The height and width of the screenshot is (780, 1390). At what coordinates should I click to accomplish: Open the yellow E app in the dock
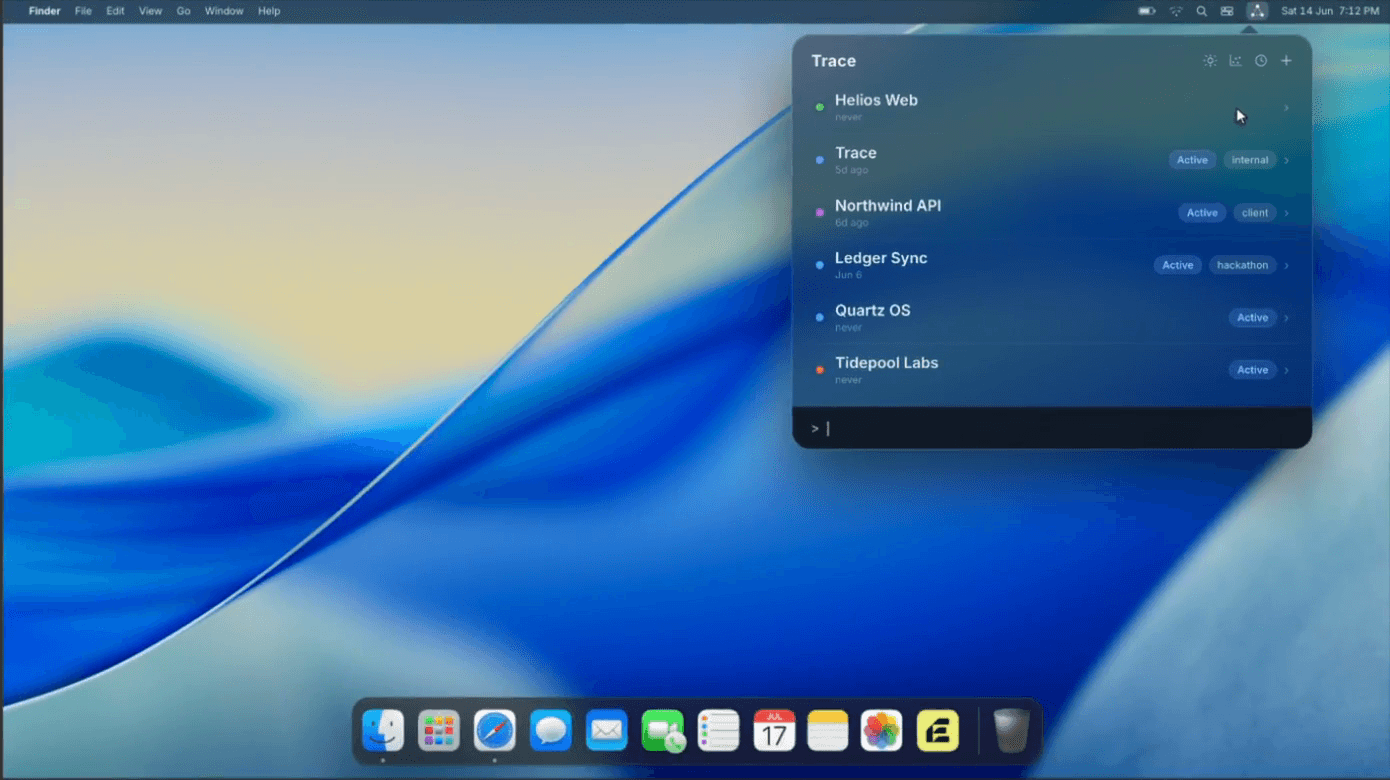[938, 731]
